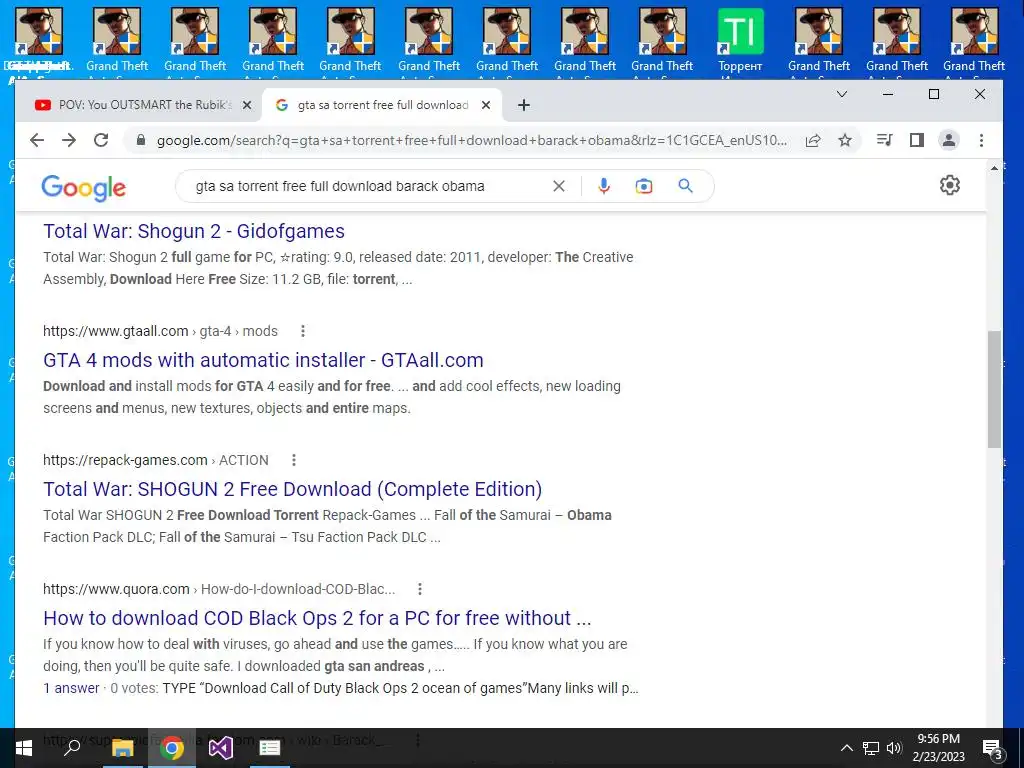Viewport: 1024px width, 768px height.
Task: Show hidden system tray icons
Action: pos(846,748)
